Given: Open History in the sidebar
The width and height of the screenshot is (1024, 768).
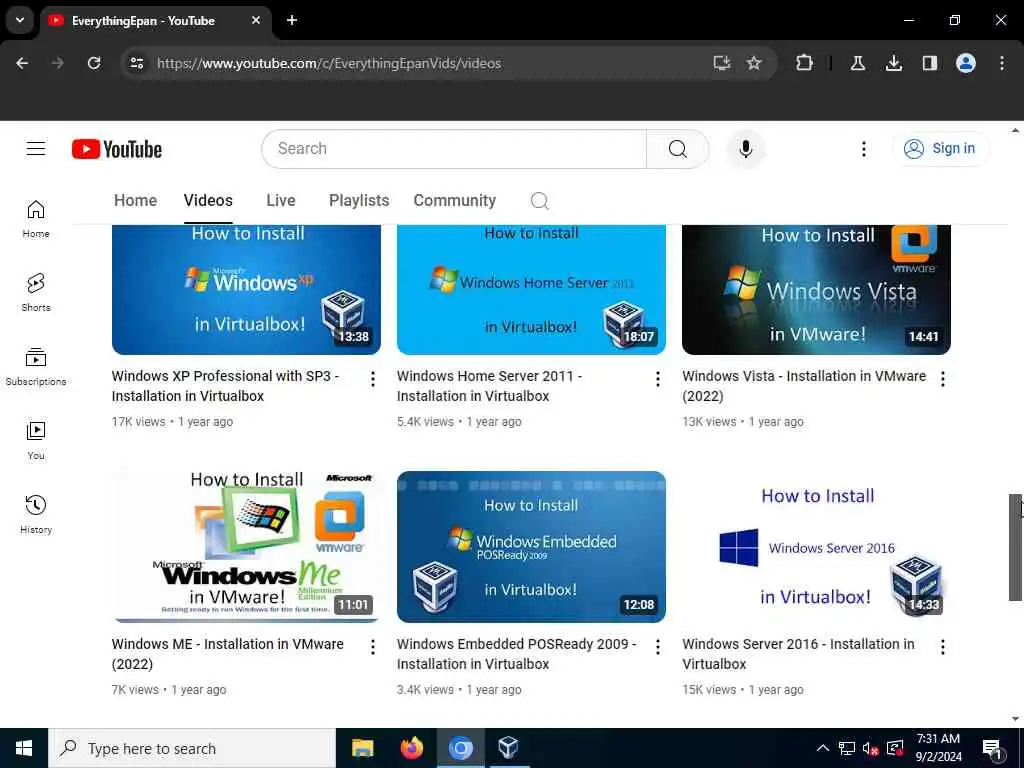Looking at the screenshot, I should pos(36,515).
